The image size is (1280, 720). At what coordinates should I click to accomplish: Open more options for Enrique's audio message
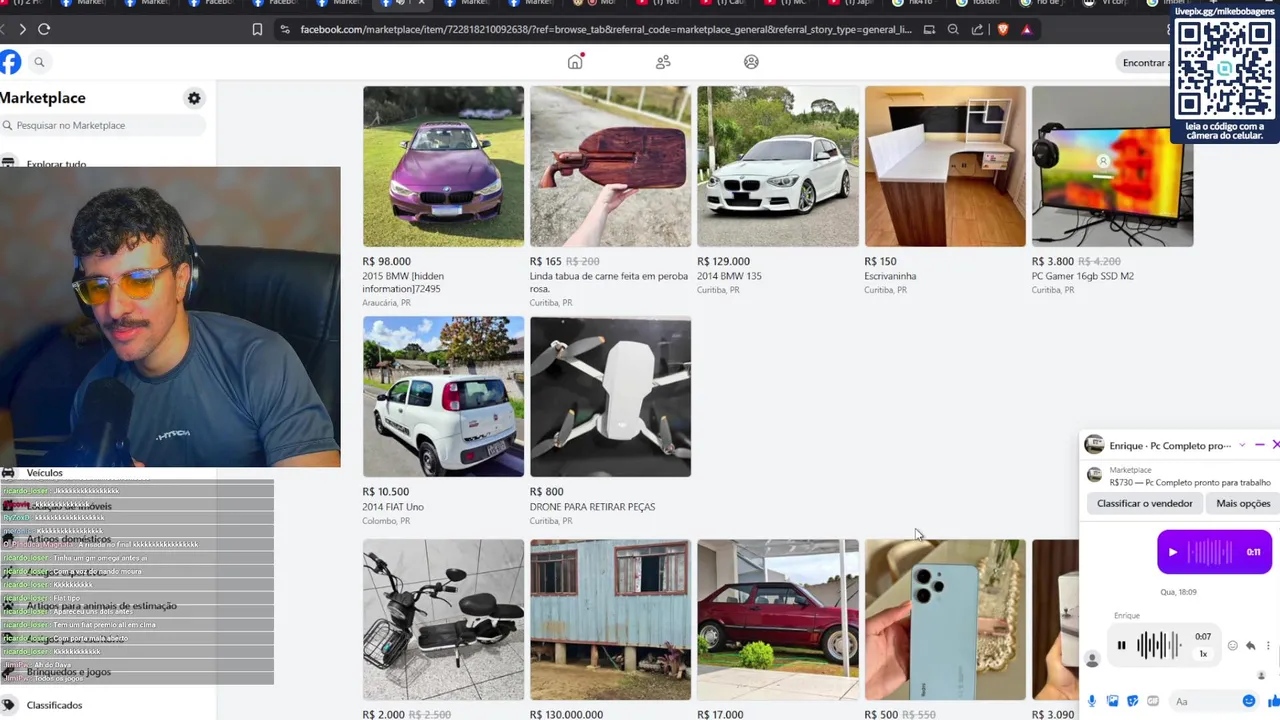[1268, 646]
